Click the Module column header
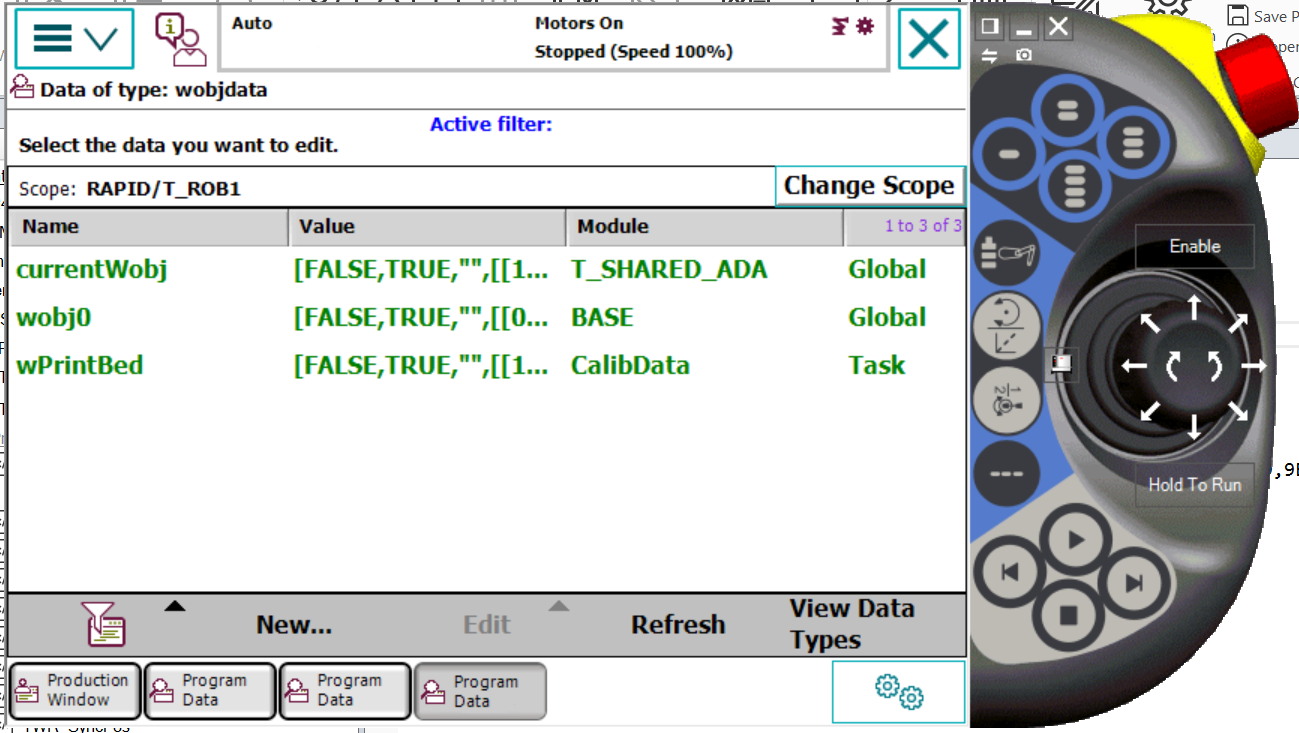This screenshot has width=1299, height=733. pyautogui.click(x=706, y=227)
